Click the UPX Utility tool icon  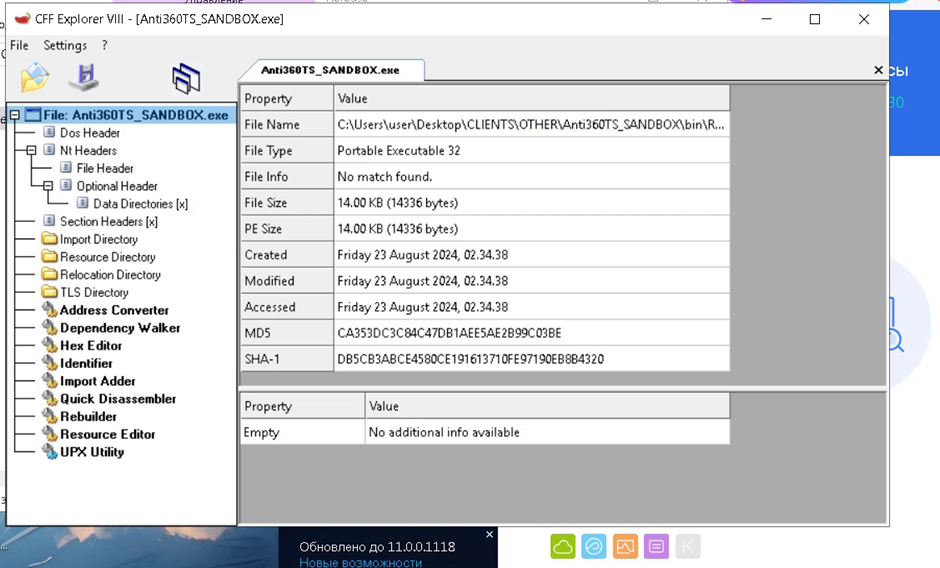coord(50,451)
